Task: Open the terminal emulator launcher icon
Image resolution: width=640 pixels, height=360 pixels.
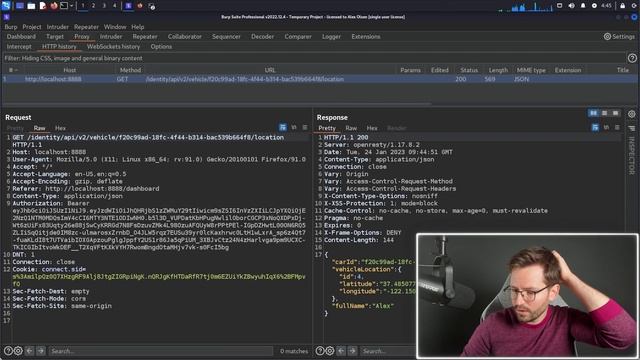Action: click(64, 6)
